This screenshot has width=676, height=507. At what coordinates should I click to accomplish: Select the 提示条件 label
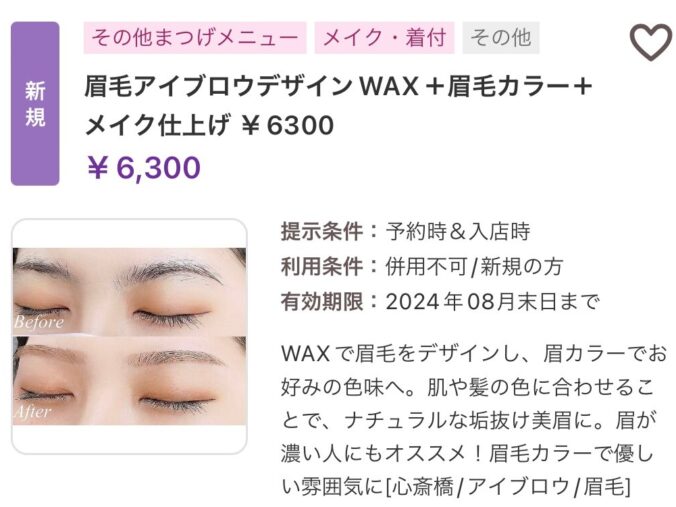[x=322, y=232]
